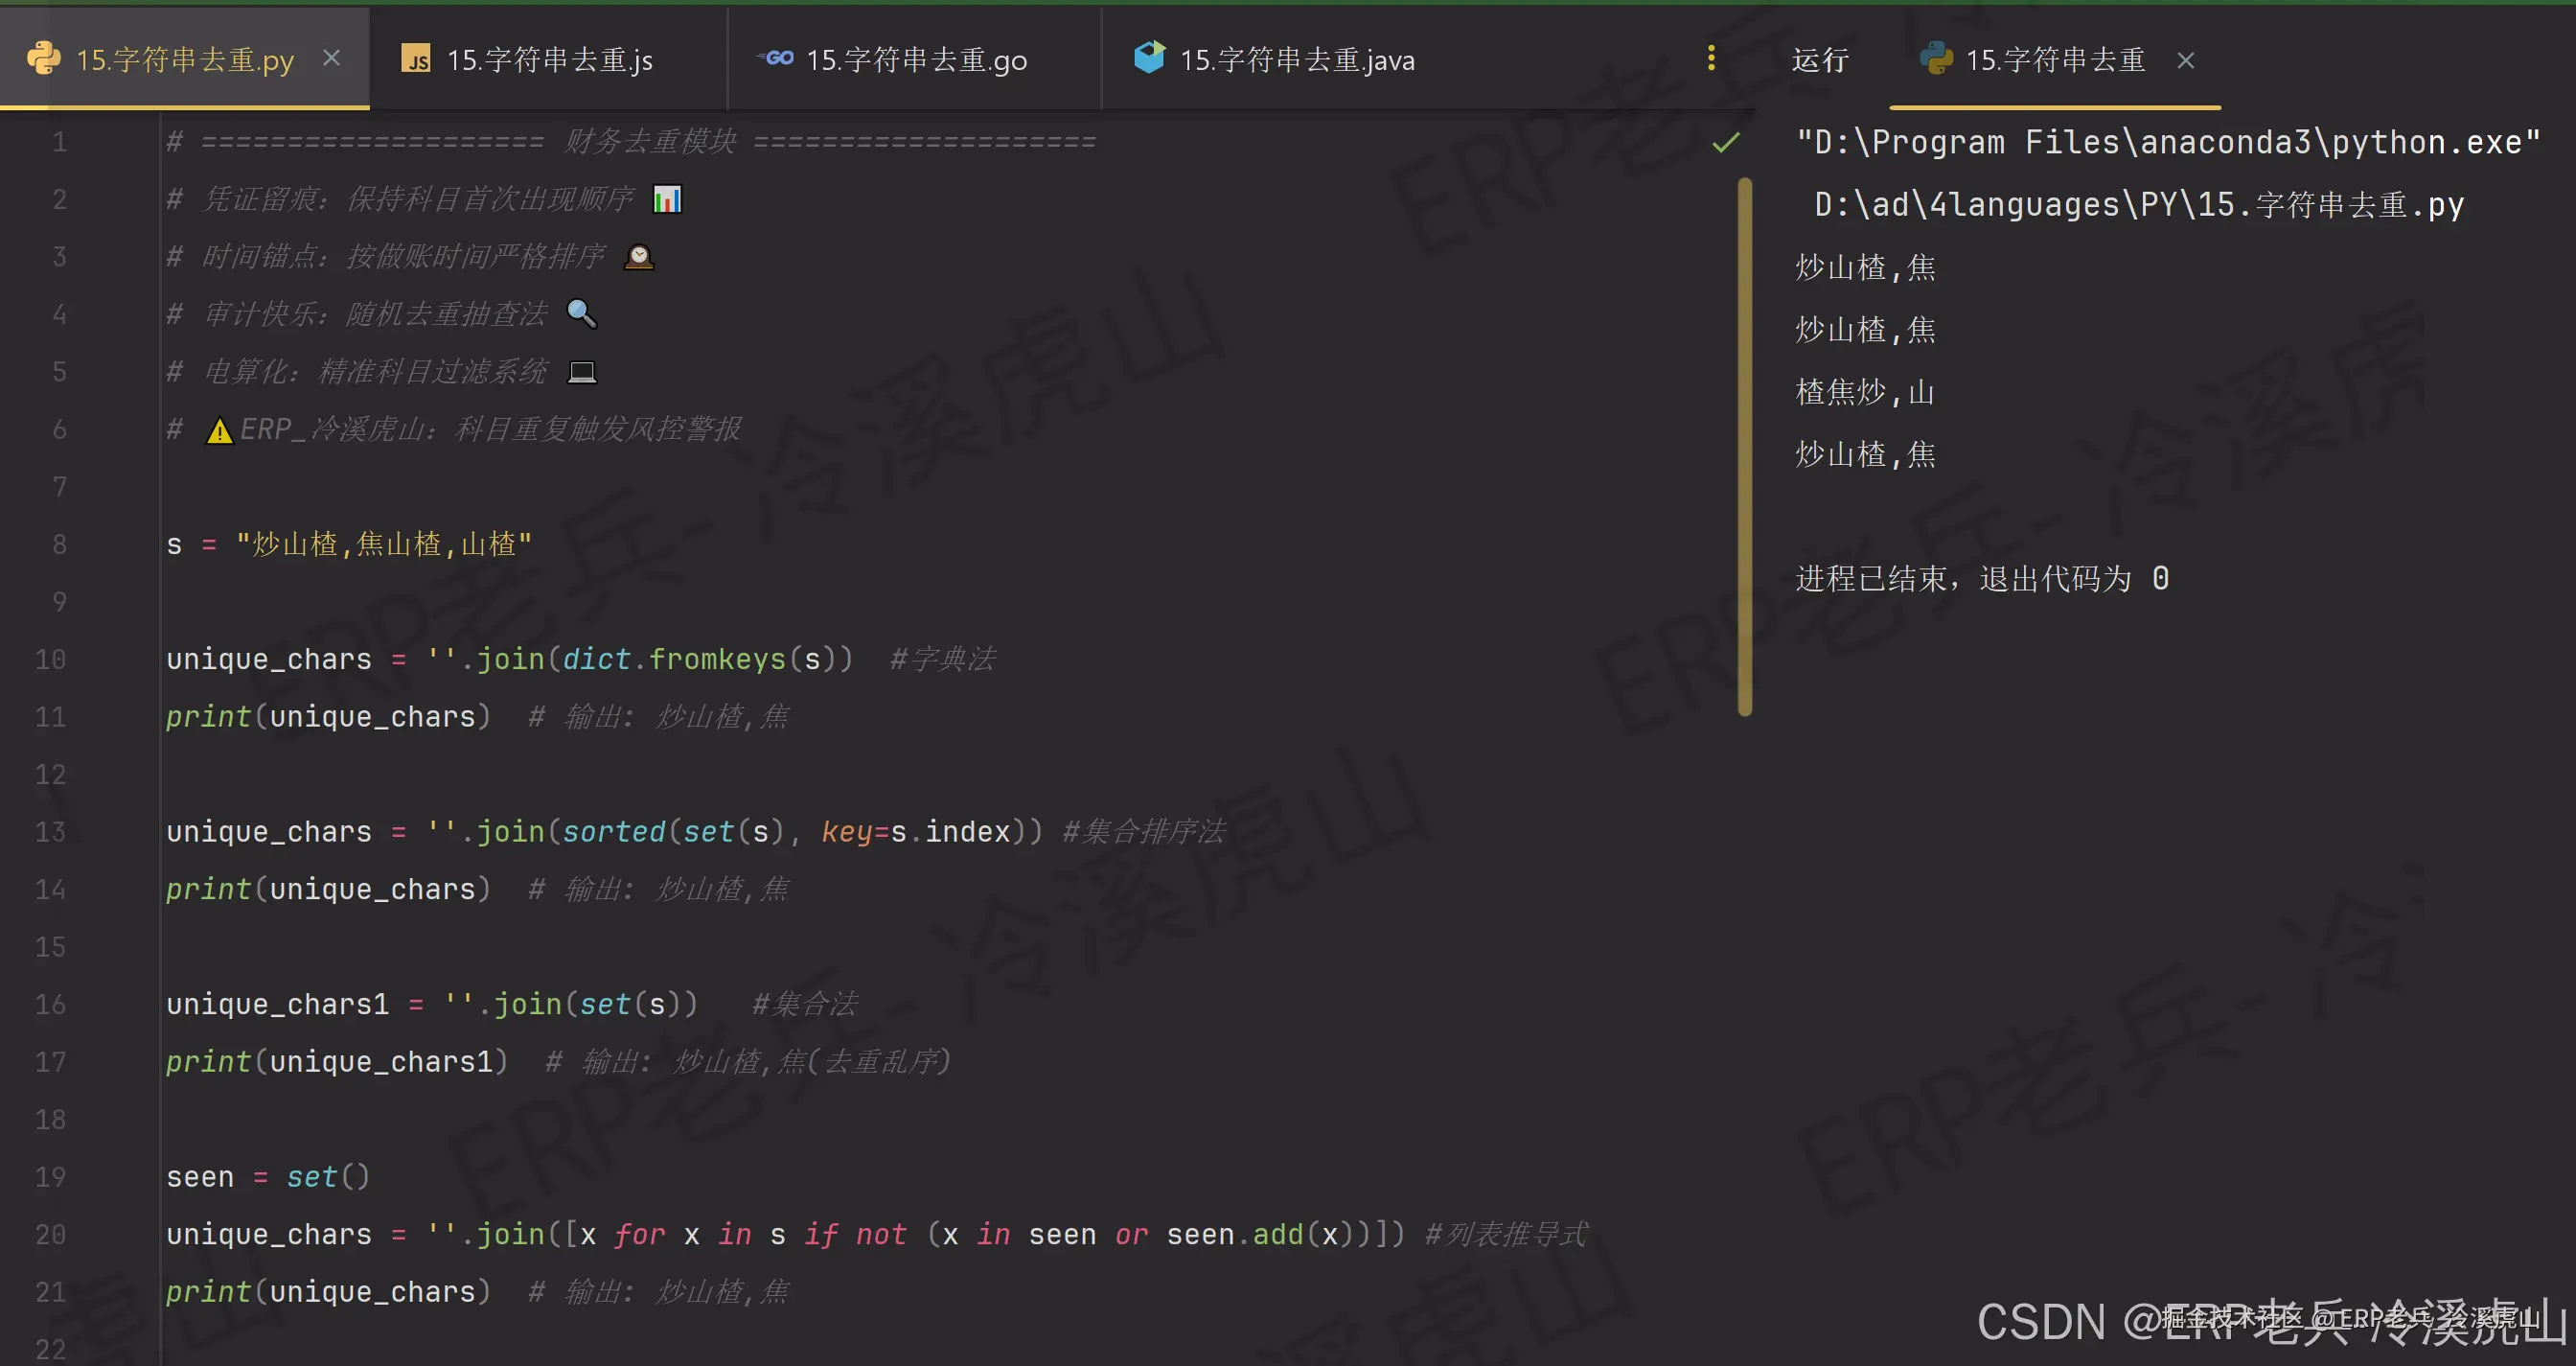Click the JS file icon on the tab
This screenshot has width=2576, height=1366.
[x=416, y=59]
